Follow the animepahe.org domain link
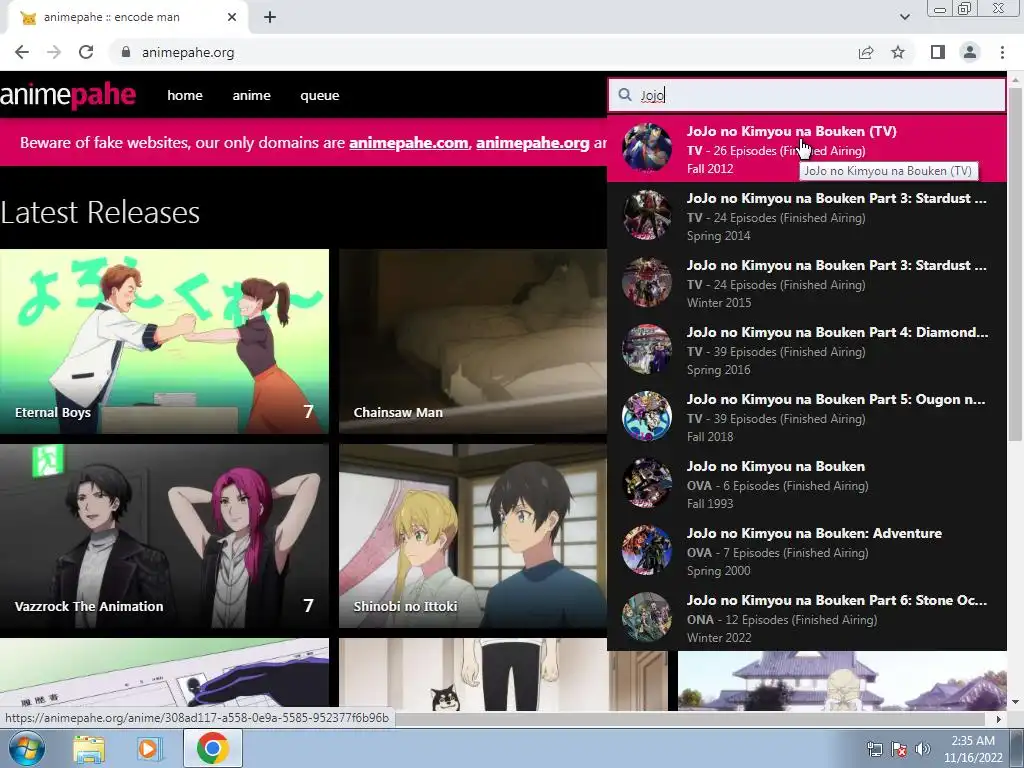The image size is (1024, 768). [532, 142]
